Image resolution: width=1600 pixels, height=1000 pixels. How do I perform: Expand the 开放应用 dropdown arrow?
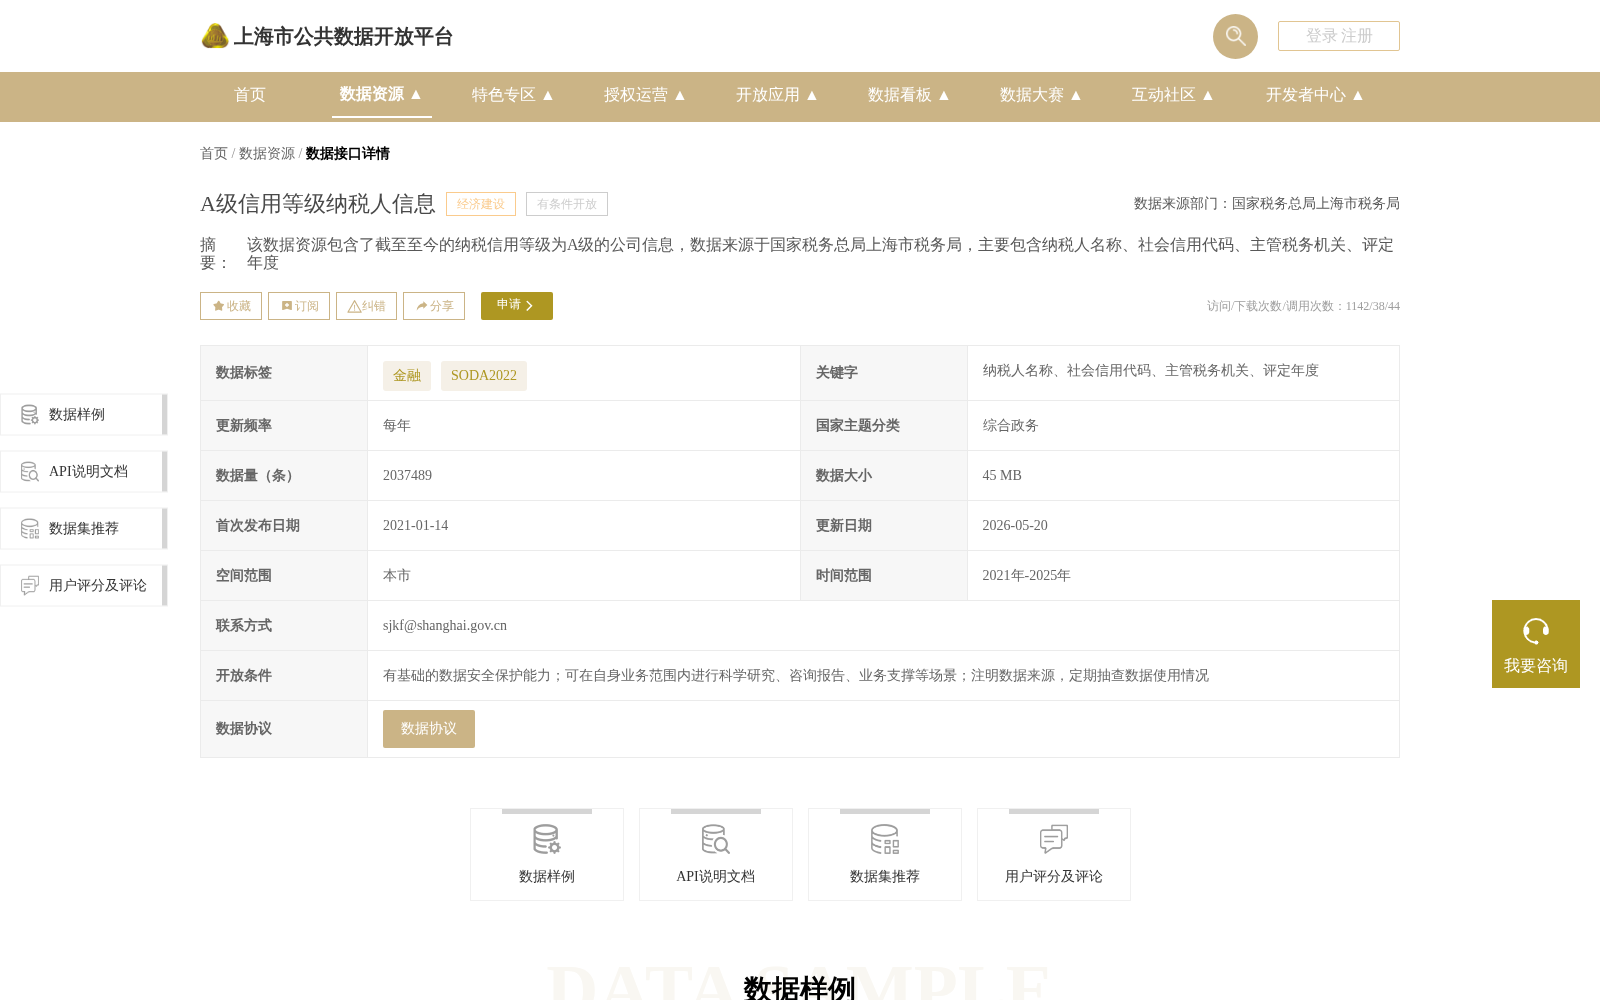point(812,95)
